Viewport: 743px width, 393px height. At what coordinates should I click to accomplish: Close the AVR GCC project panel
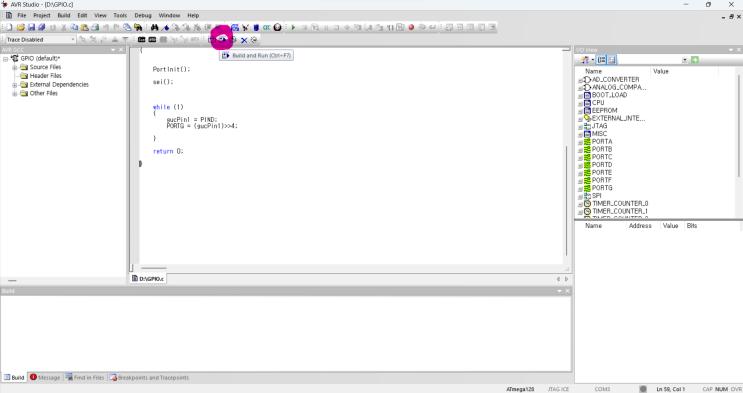(x=121, y=50)
